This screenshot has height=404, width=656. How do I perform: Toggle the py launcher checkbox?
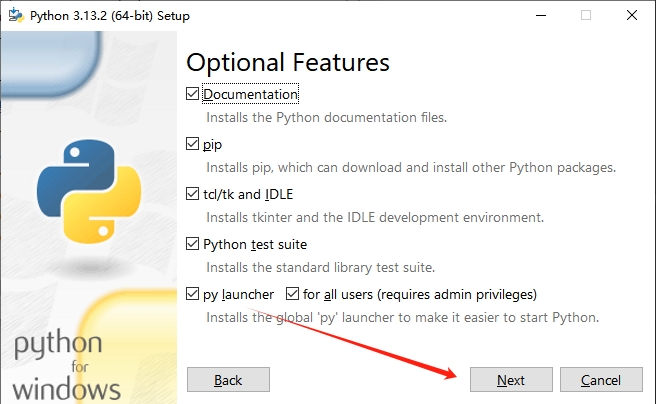pos(192,294)
